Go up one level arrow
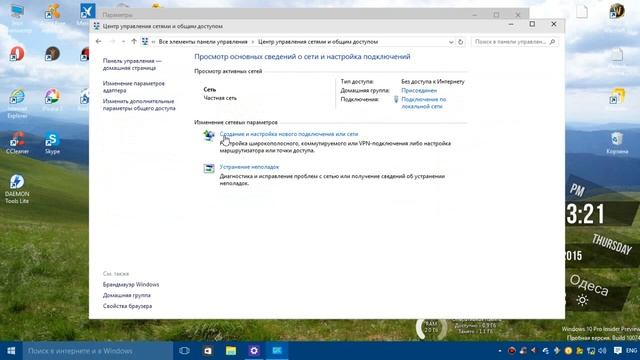The image size is (640, 360). coord(134,41)
